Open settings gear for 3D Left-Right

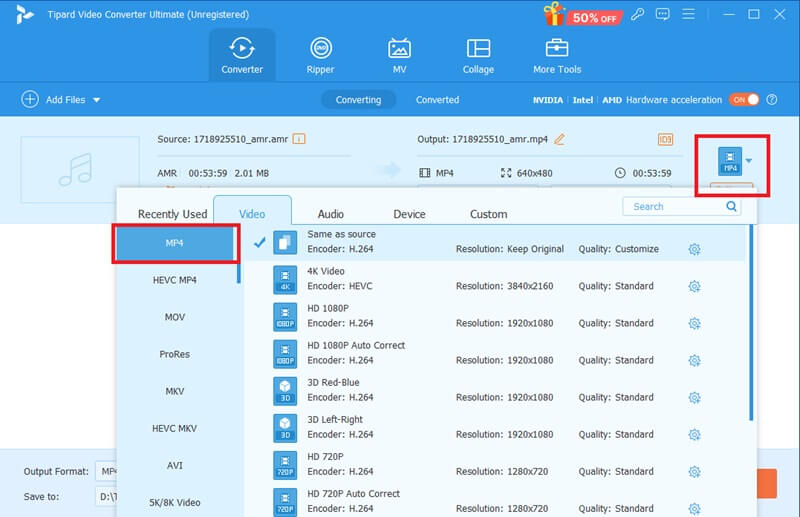click(694, 434)
